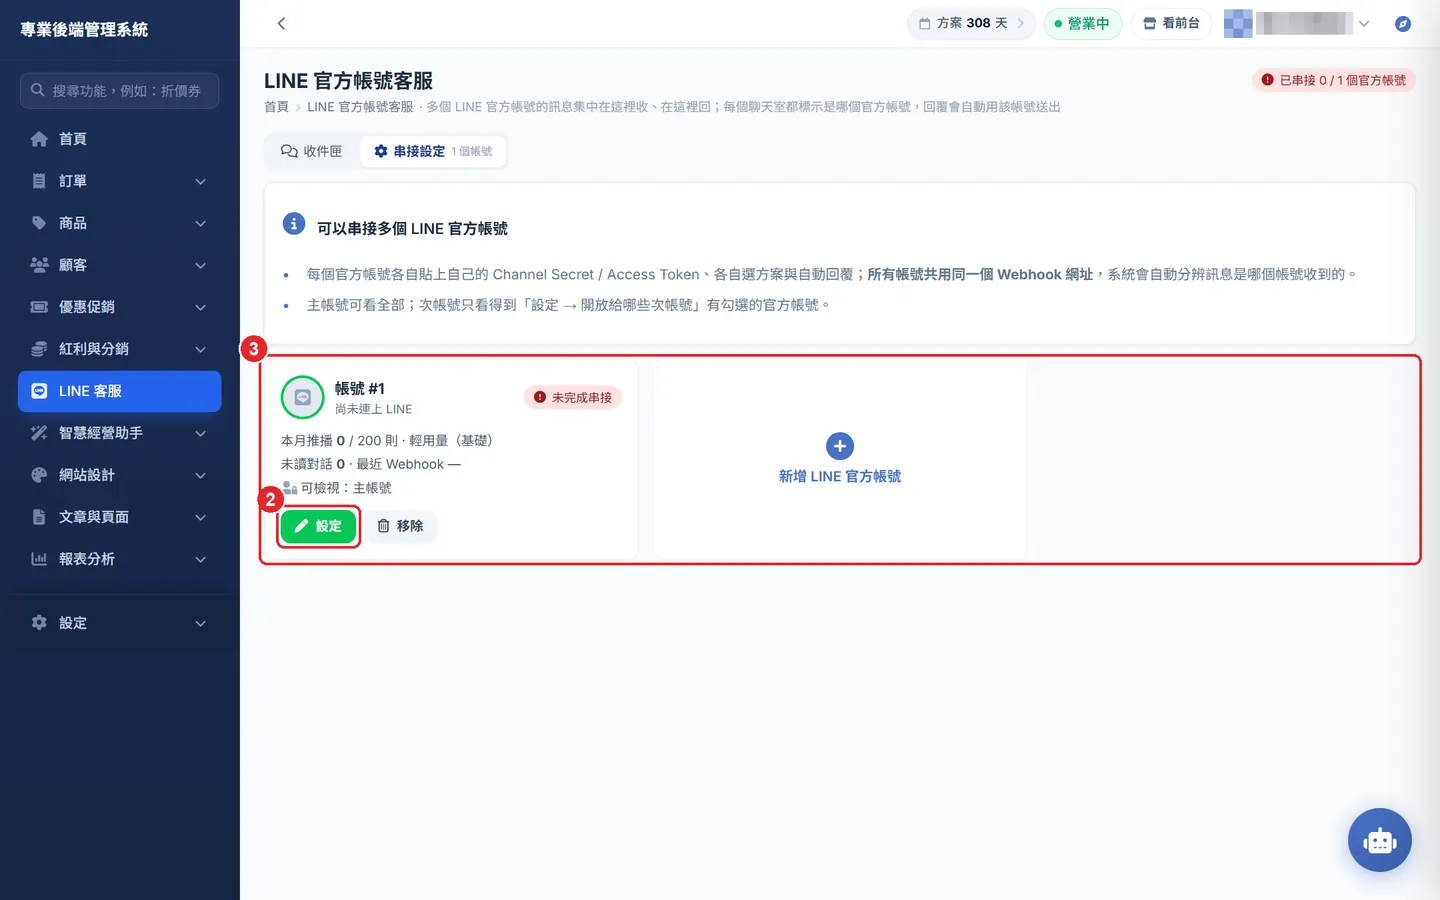Image resolution: width=1440 pixels, height=900 pixels.
Task: Open the user account dropdown arrow
Action: pos(1364,23)
